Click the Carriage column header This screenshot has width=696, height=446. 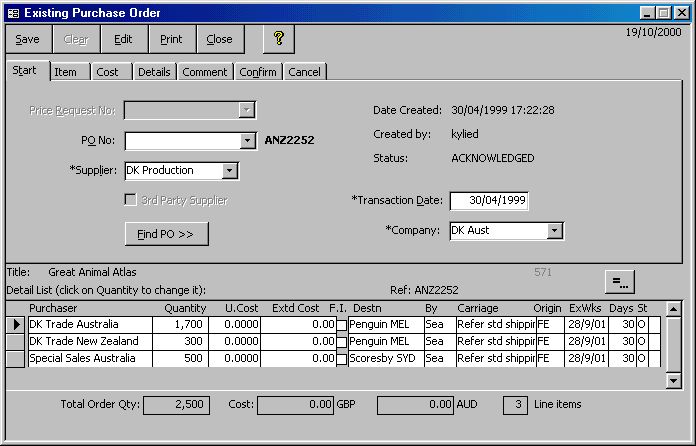click(x=478, y=308)
